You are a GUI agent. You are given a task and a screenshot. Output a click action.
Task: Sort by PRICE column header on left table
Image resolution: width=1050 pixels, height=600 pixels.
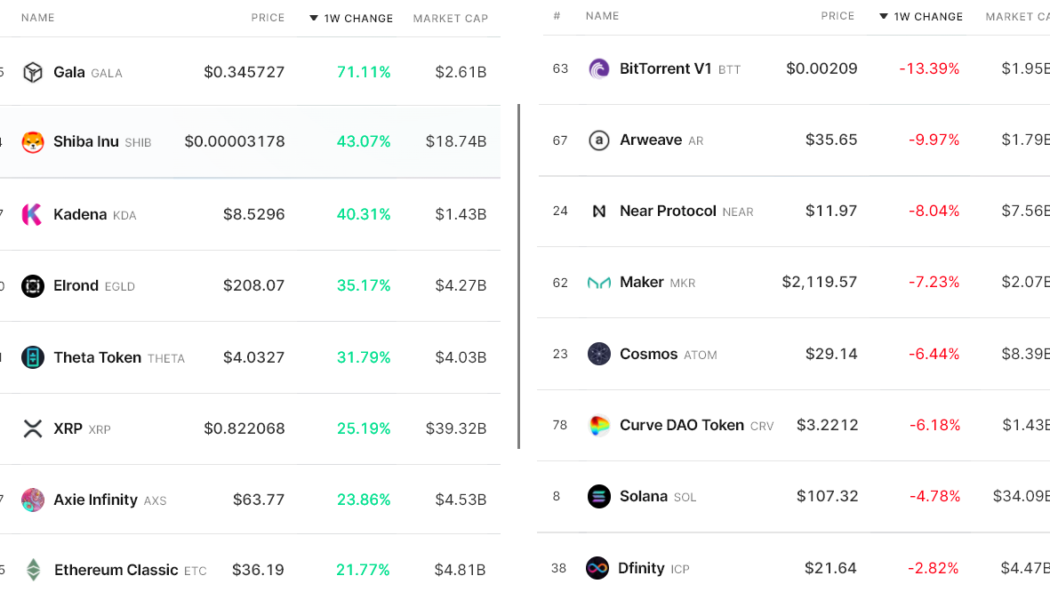pyautogui.click(x=267, y=17)
